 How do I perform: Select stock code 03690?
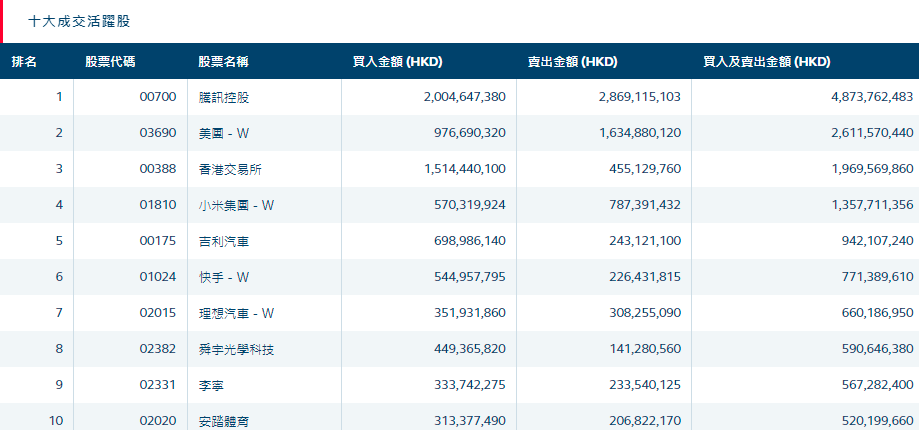pyautogui.click(x=158, y=133)
